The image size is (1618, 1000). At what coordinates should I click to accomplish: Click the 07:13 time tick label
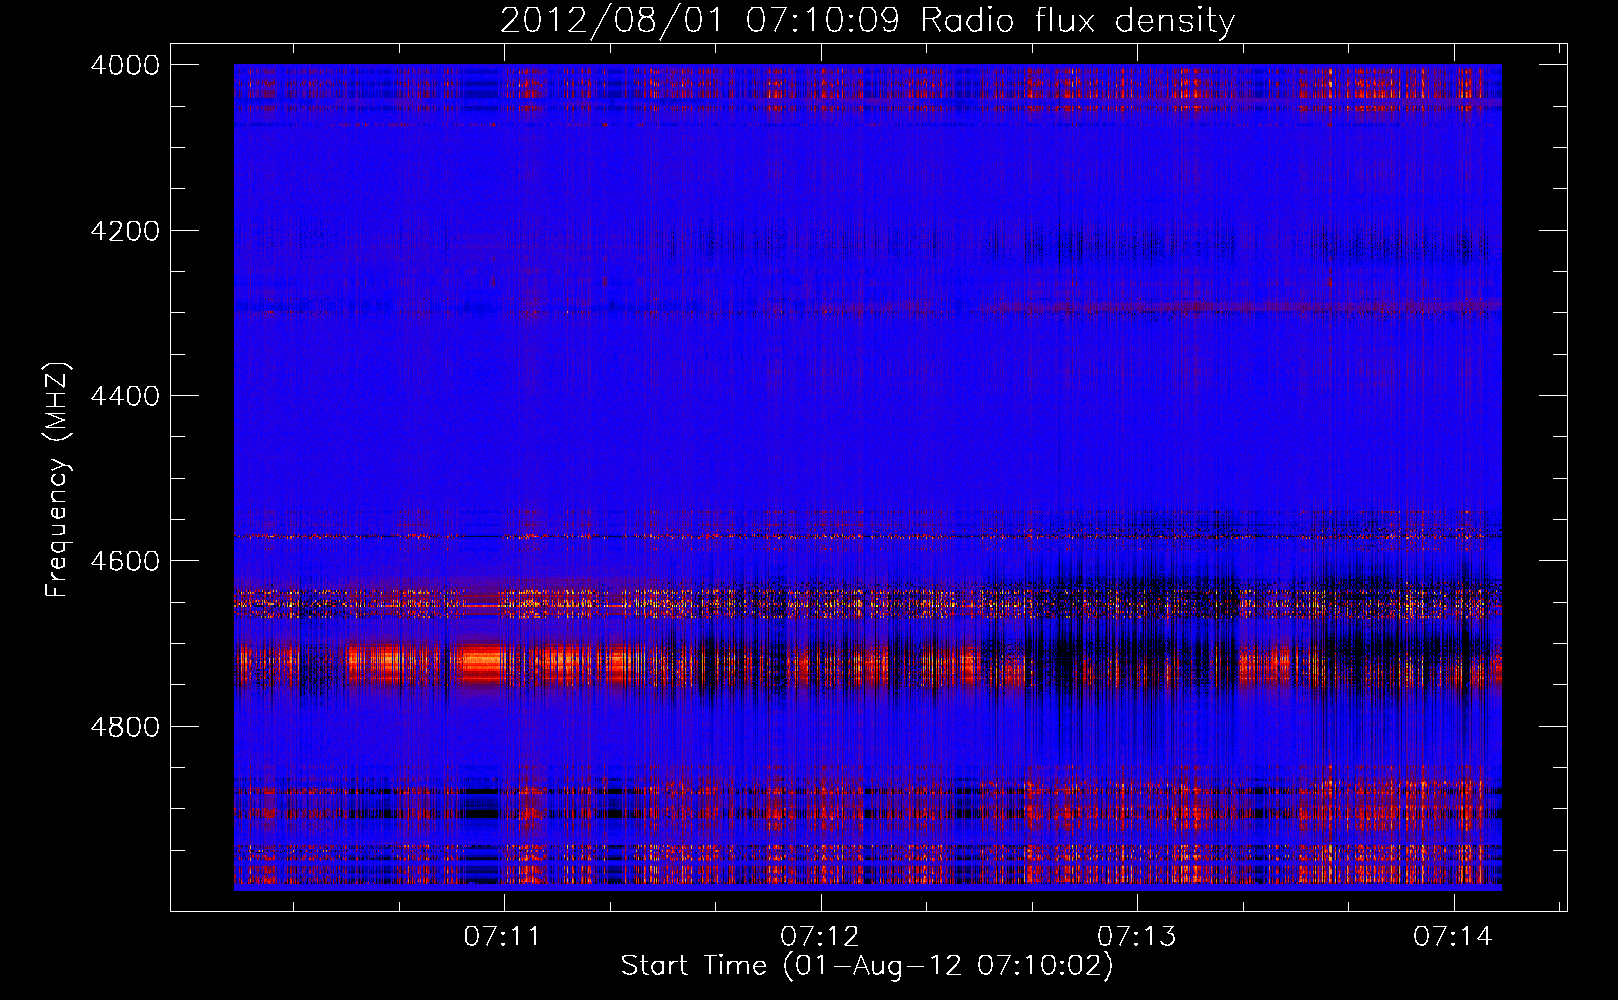coord(1137,937)
